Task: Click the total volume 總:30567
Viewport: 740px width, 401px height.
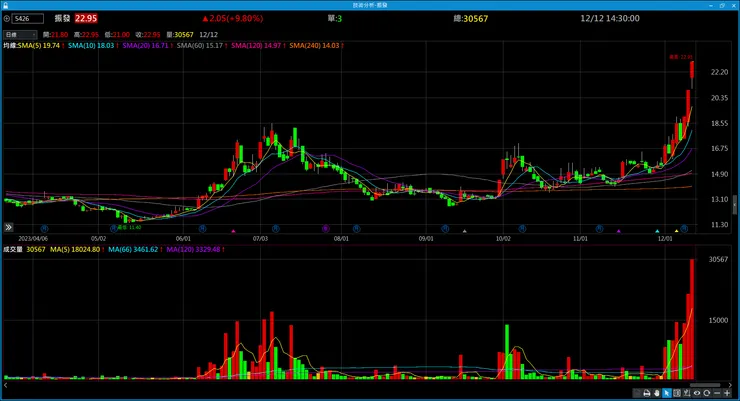Action: click(471, 18)
